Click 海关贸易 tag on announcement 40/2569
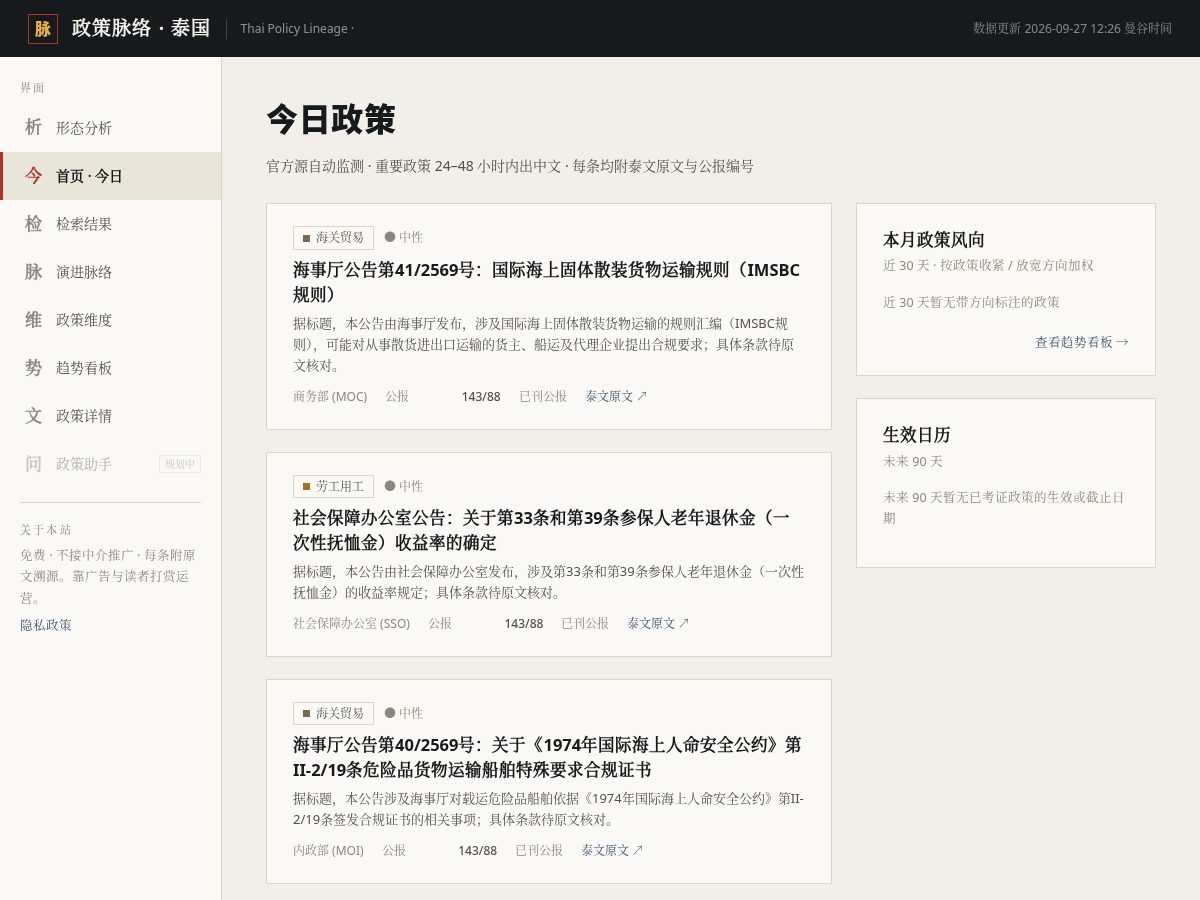 point(333,713)
